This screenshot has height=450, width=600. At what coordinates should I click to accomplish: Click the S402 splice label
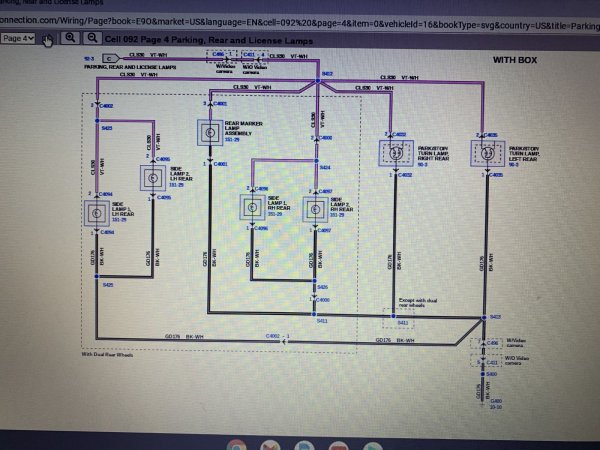[x=327, y=73]
